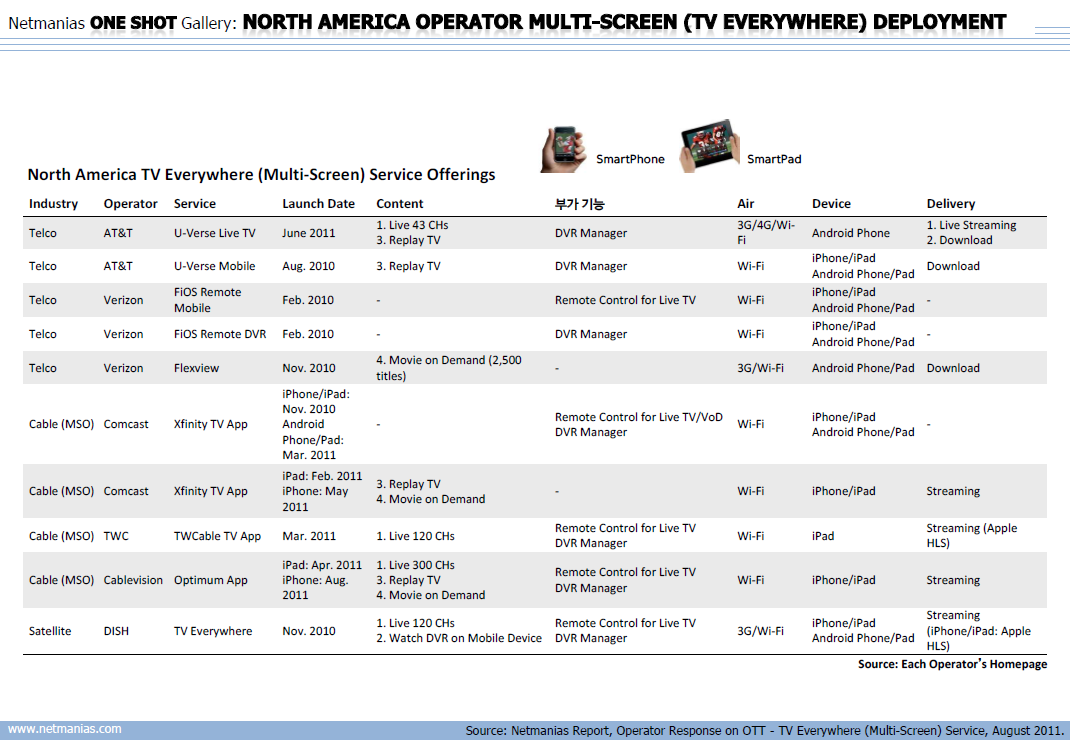The image size is (1070, 740).
Task: Select the 부가 기능 column header
Action: click(x=579, y=203)
